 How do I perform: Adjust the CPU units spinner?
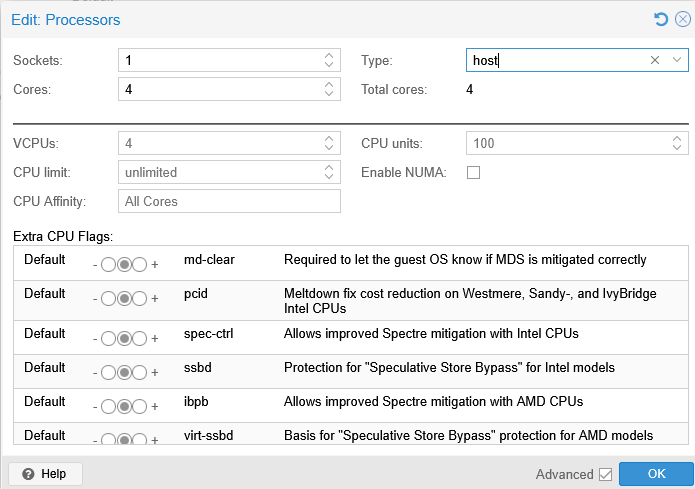[677, 143]
